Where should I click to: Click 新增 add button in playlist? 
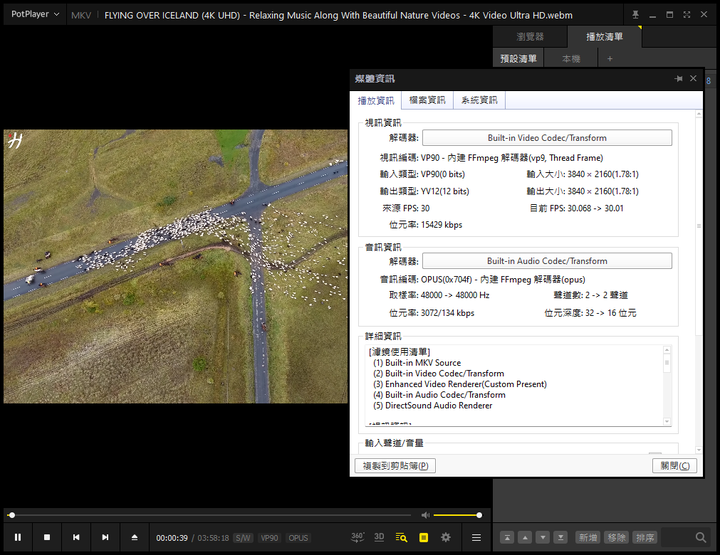click(588, 538)
